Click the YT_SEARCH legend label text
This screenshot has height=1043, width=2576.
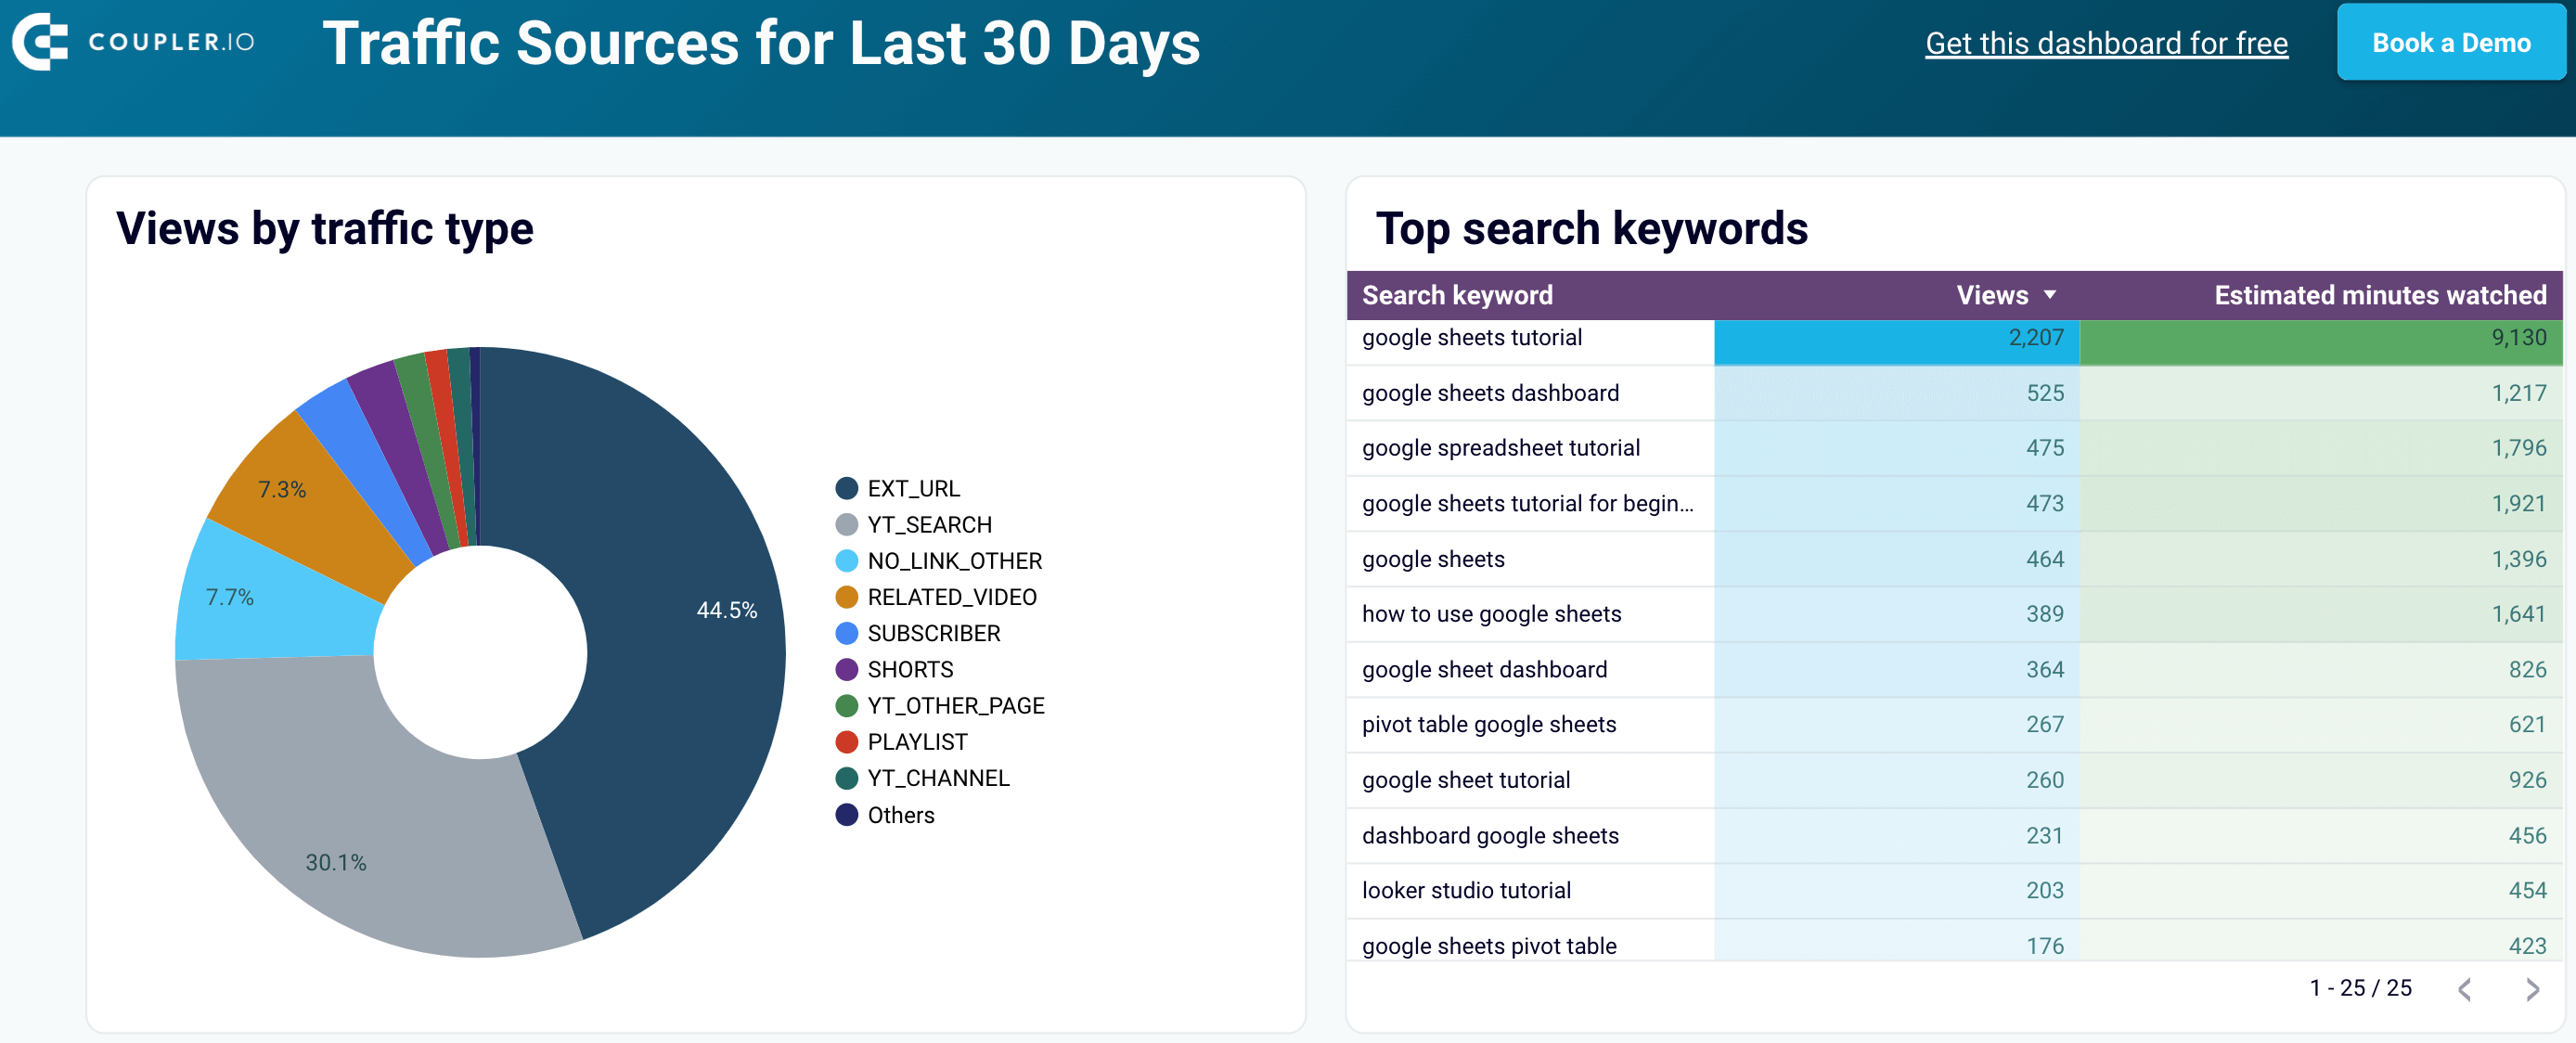coord(929,524)
